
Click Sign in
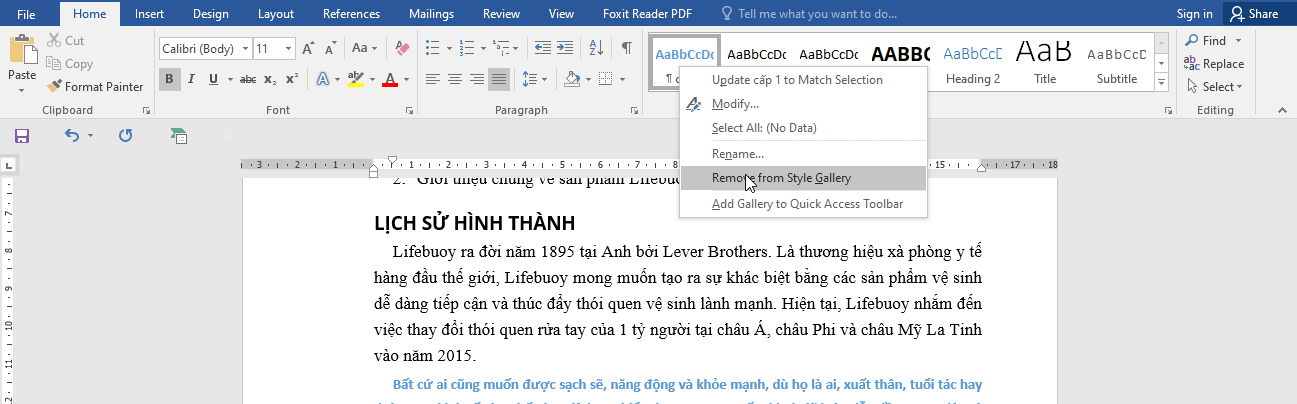pyautogui.click(x=1195, y=14)
